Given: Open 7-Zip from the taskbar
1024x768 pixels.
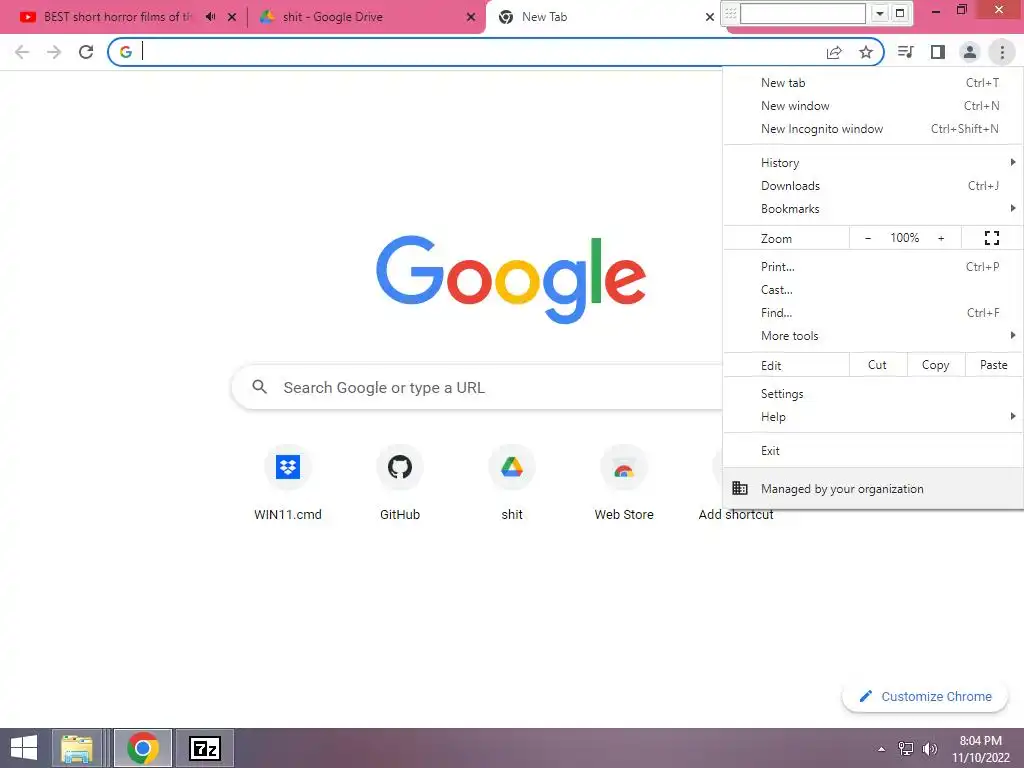Looking at the screenshot, I should click(205, 748).
